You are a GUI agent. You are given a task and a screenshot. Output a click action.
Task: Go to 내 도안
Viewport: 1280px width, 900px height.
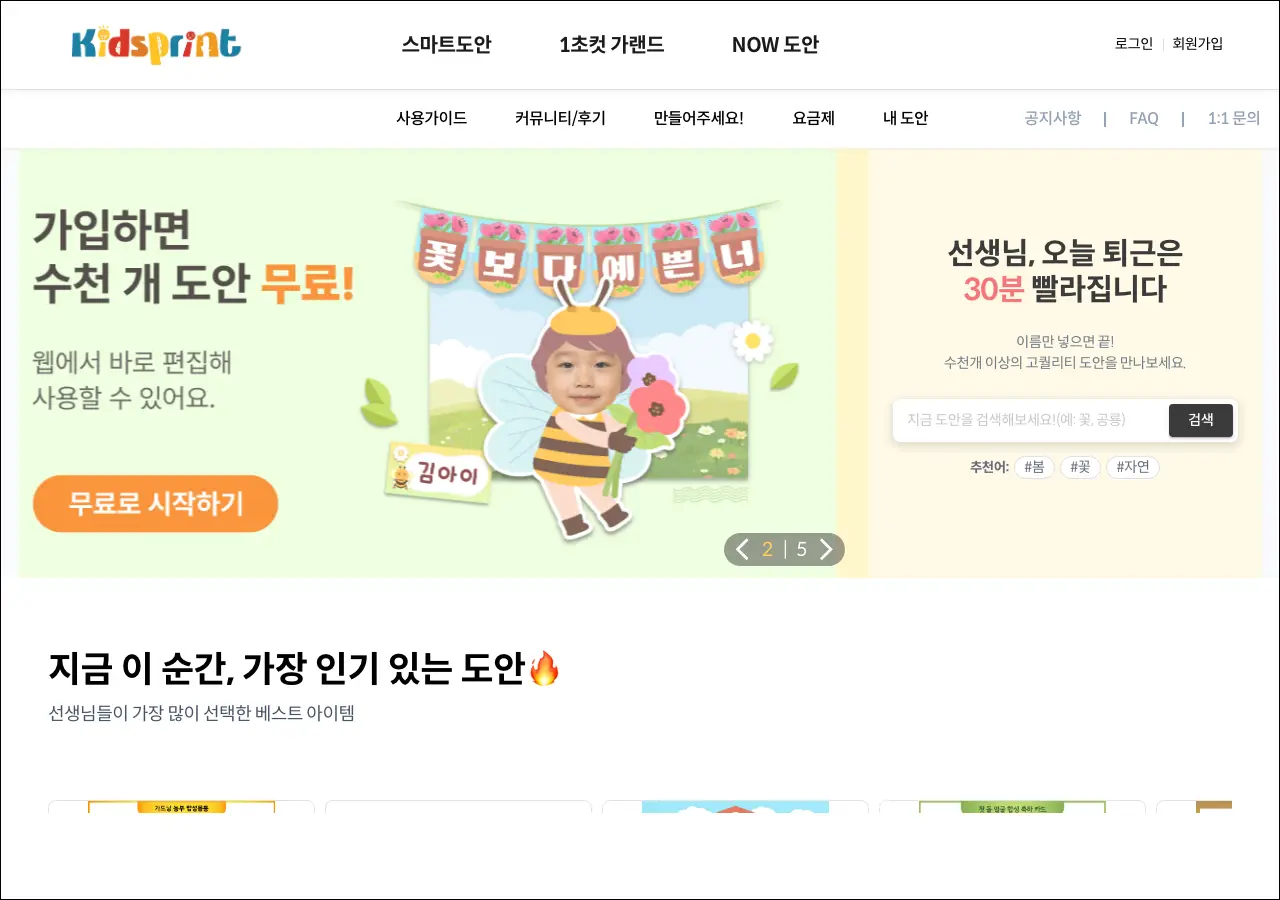tap(905, 118)
